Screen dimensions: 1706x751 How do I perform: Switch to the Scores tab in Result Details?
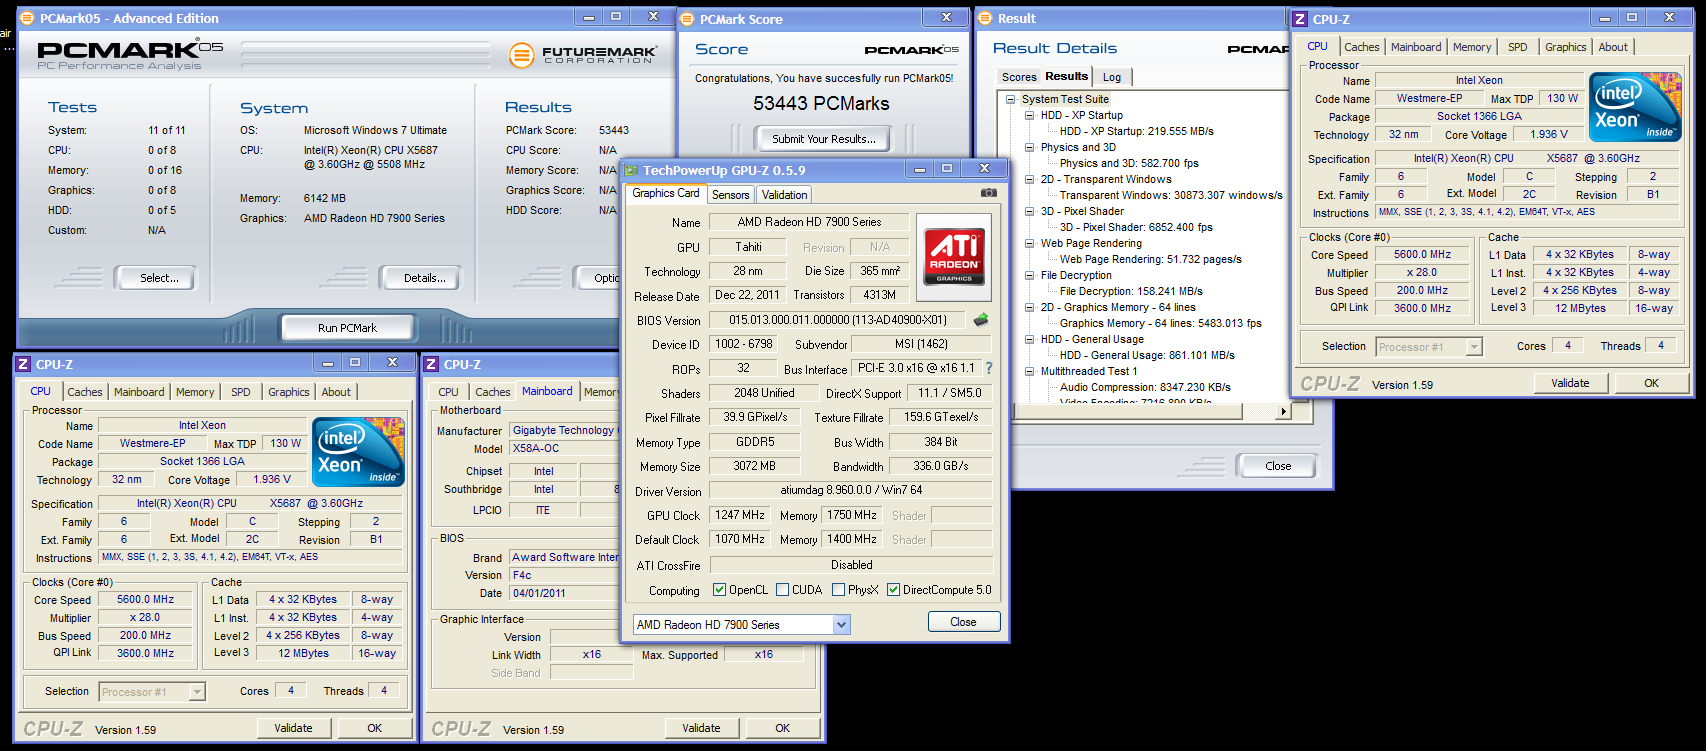(1019, 77)
